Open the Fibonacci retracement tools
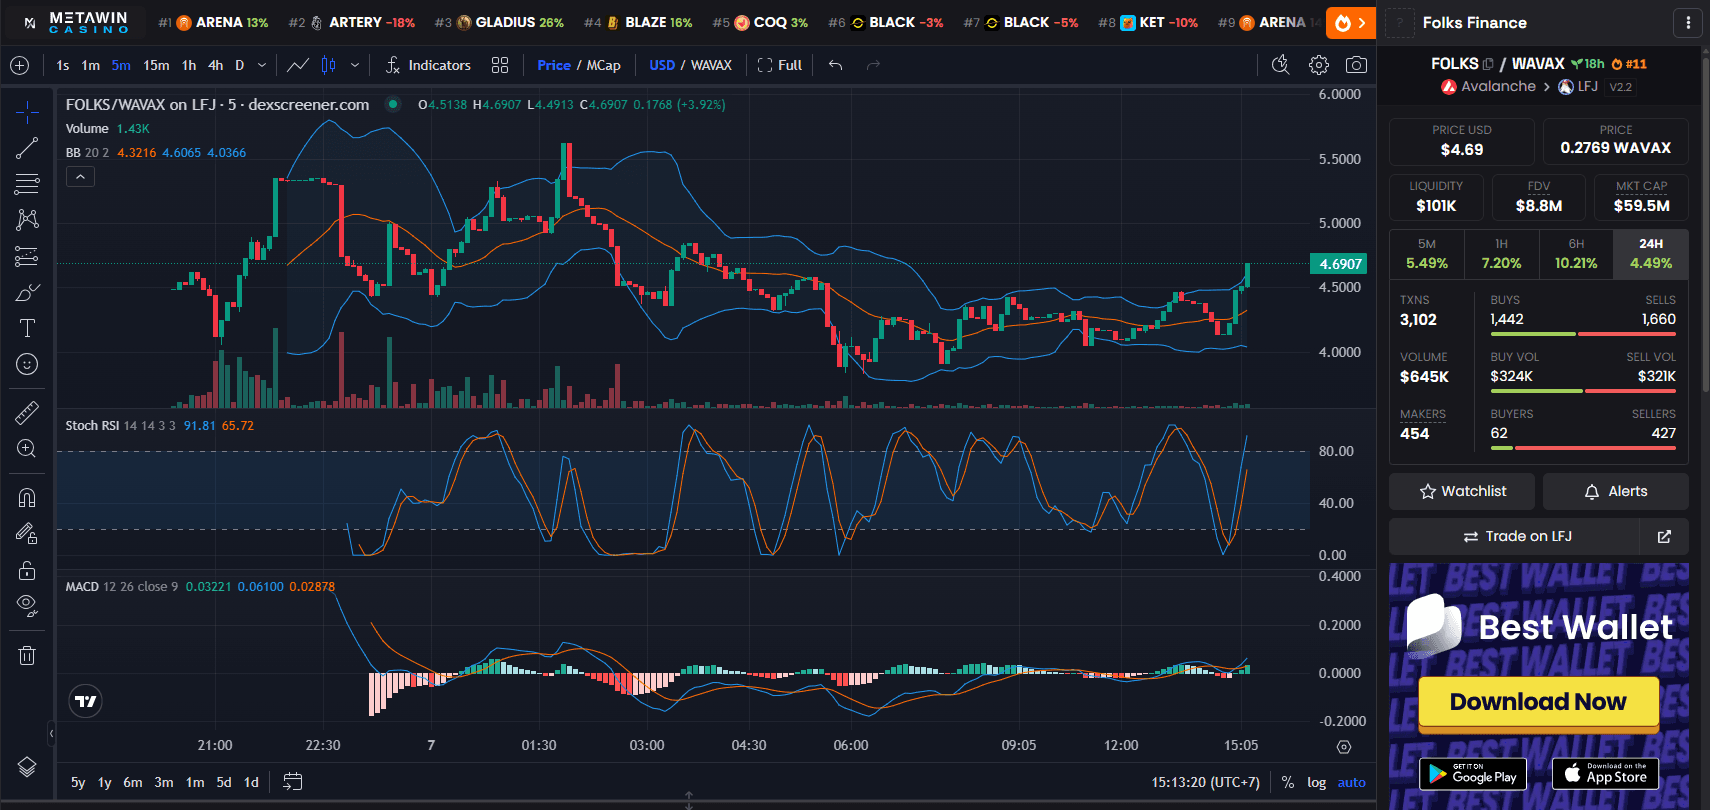Image resolution: width=1710 pixels, height=810 pixels. [x=27, y=184]
